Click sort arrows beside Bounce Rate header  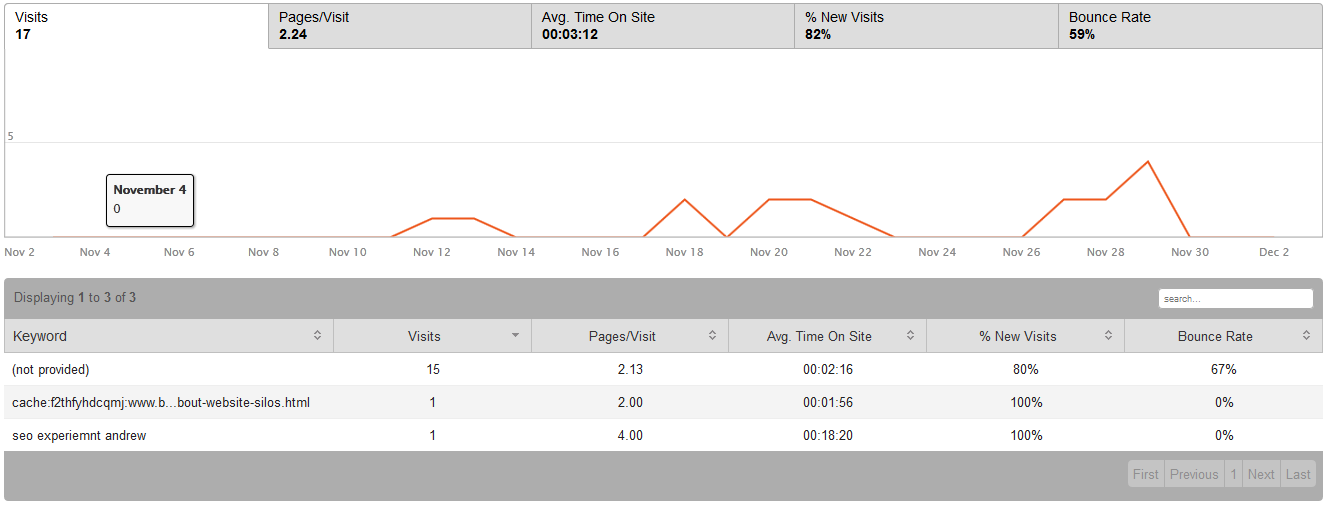point(1306,336)
